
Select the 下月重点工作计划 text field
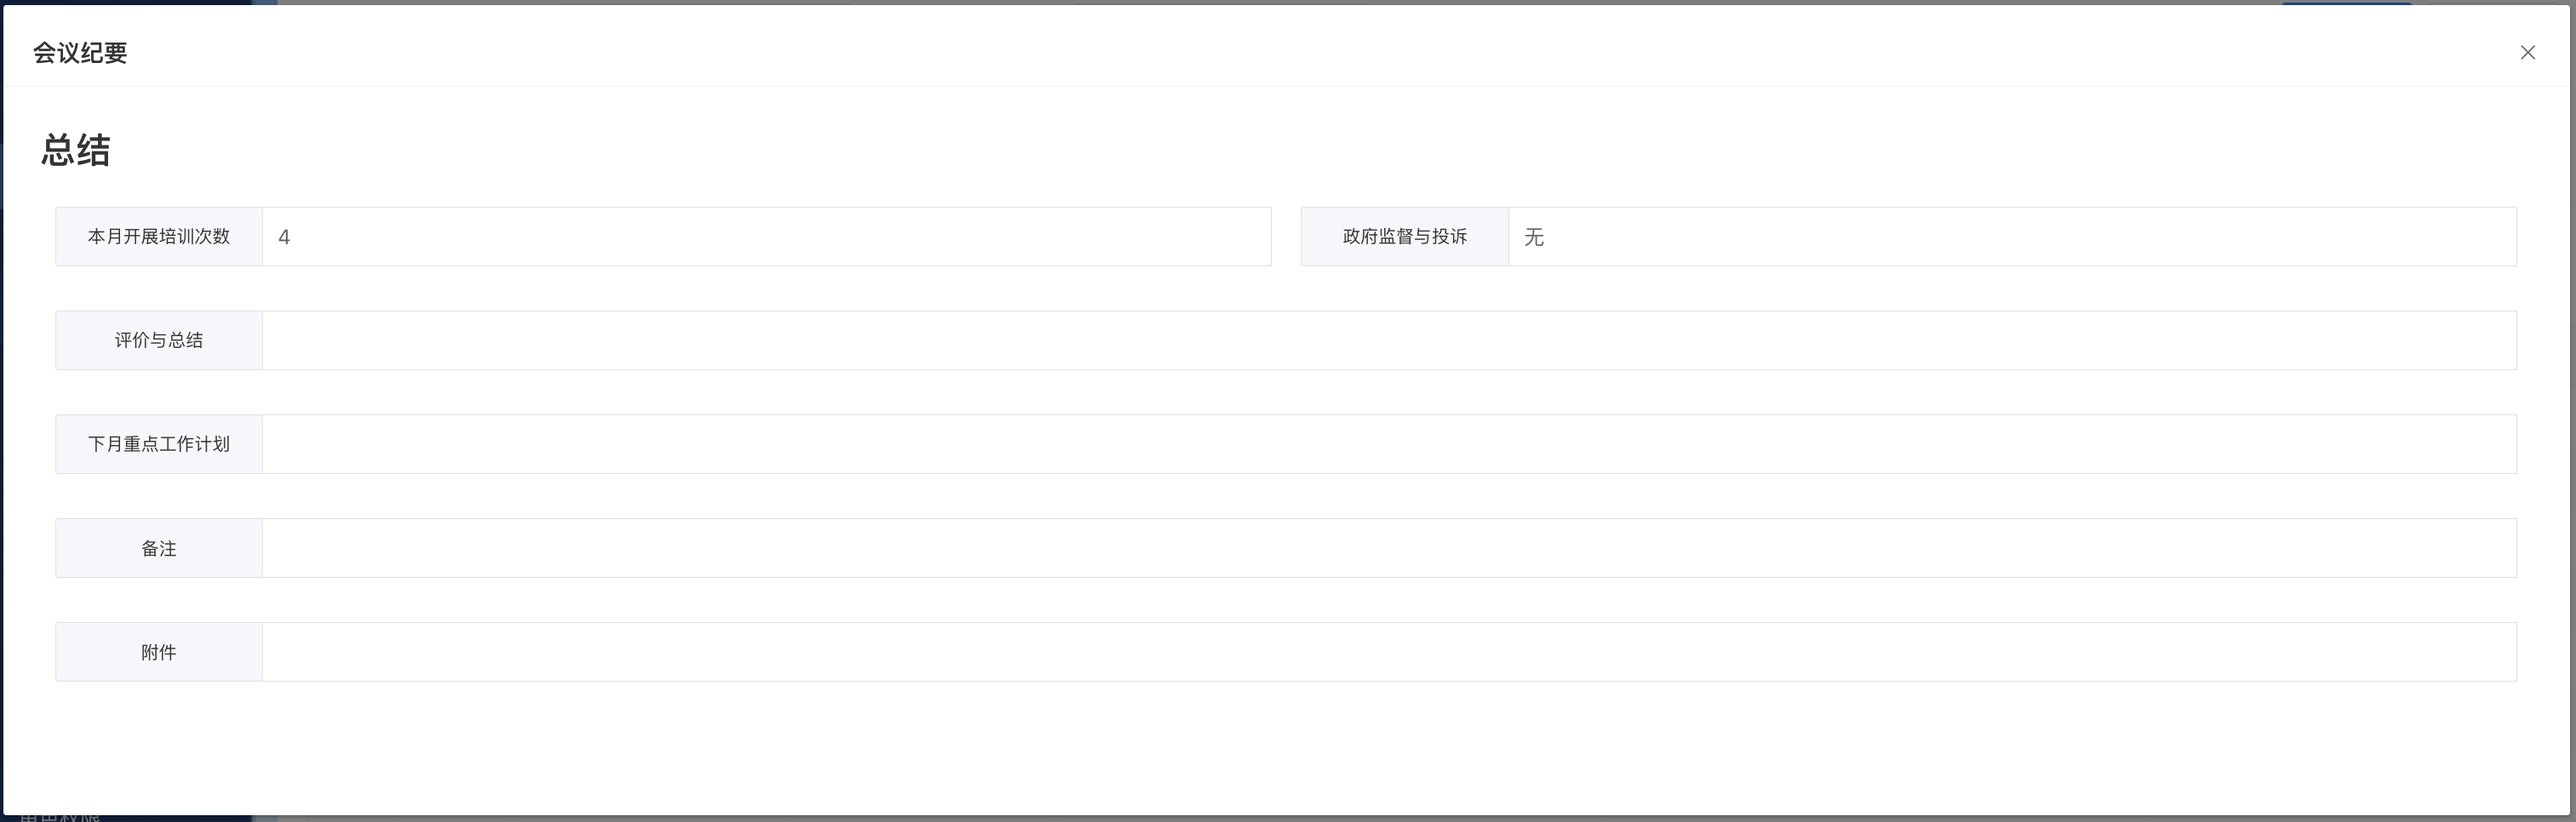(1388, 444)
